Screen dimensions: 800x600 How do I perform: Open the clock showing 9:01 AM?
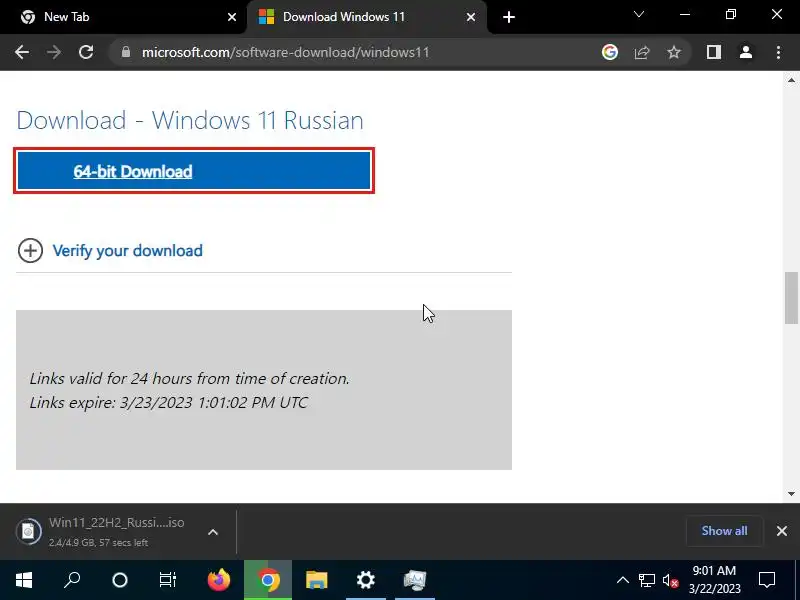[714, 580]
